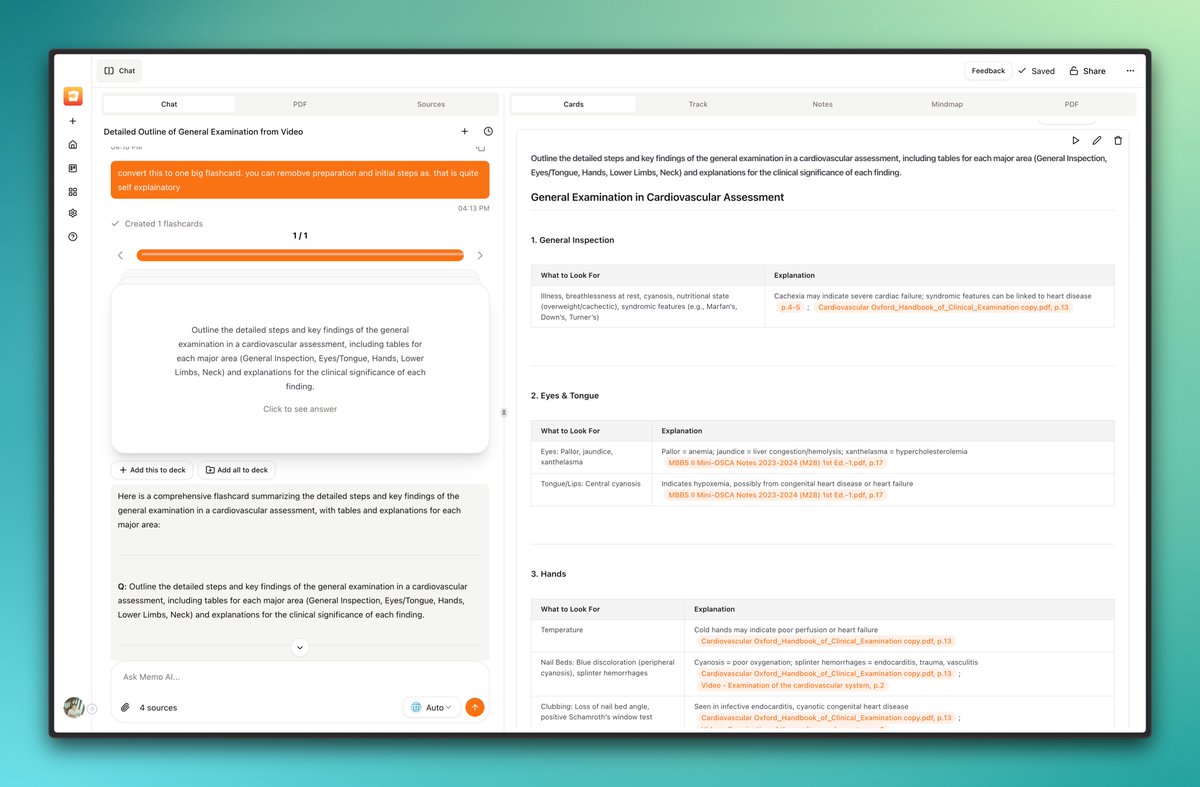Open MBBS II citation in Eyes row

[x=775, y=463]
